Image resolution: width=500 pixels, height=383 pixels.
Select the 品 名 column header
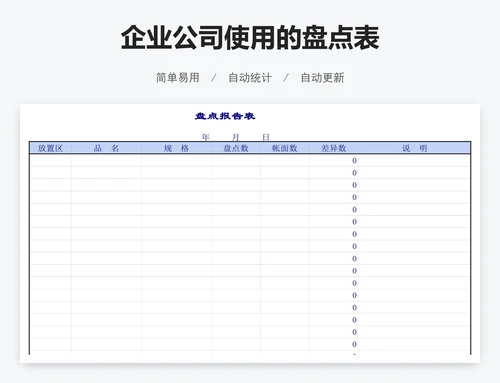(x=106, y=148)
